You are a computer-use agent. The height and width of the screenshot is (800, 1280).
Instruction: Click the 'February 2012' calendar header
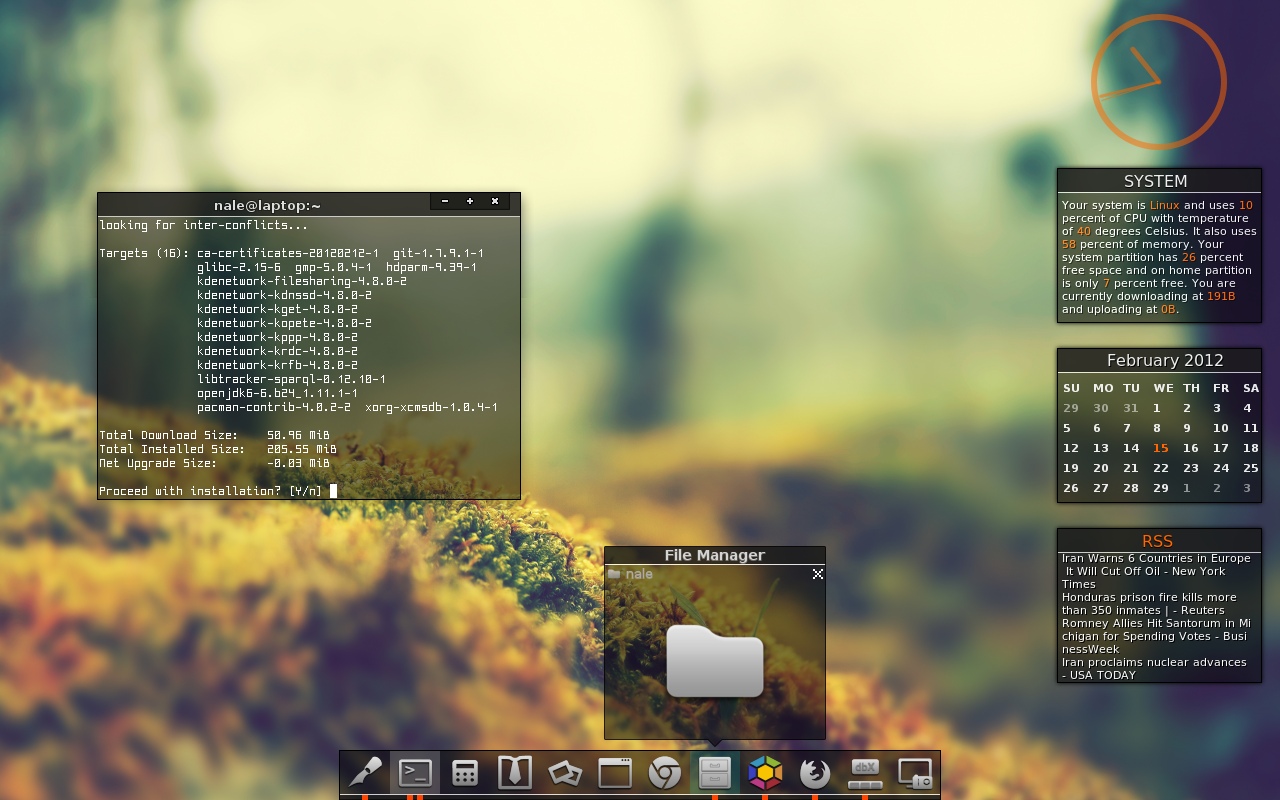pyautogui.click(x=1165, y=360)
